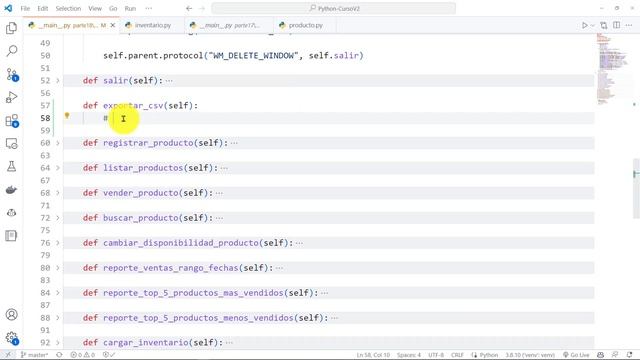Open the run options dropdown arrow
Screen dimensions: 640x360
click(593, 25)
